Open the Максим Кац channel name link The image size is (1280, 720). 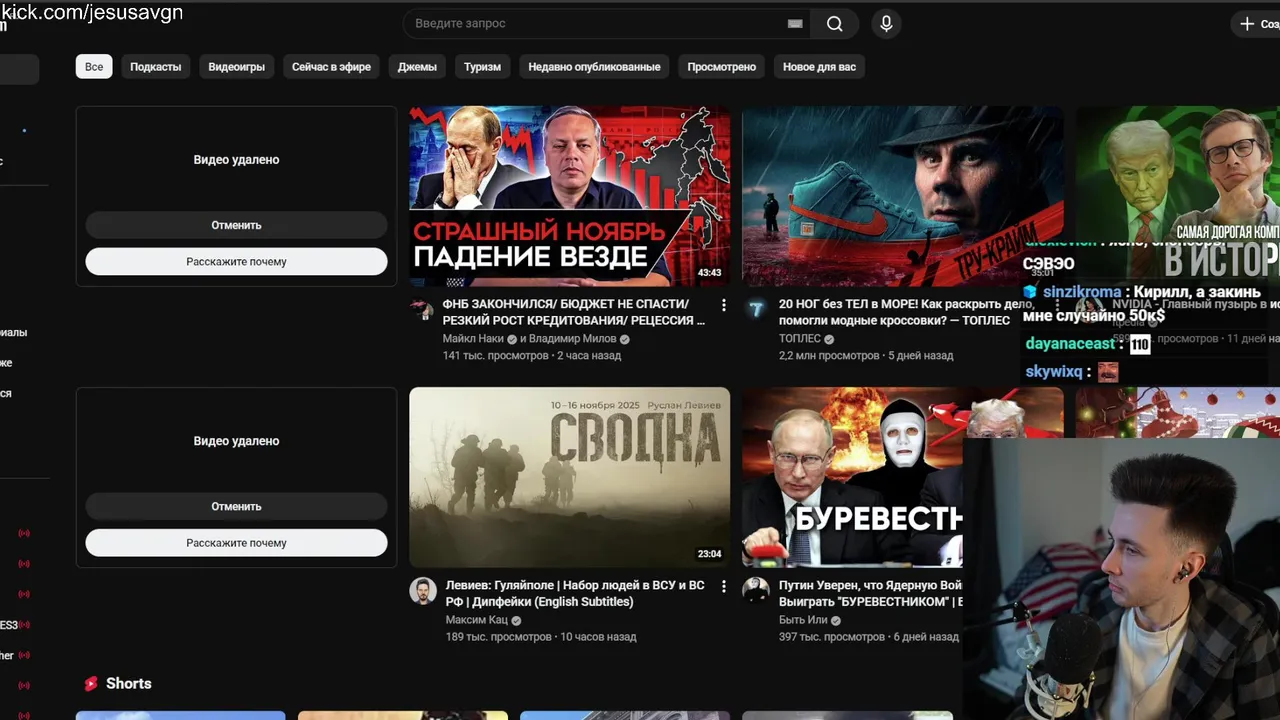[x=477, y=620]
